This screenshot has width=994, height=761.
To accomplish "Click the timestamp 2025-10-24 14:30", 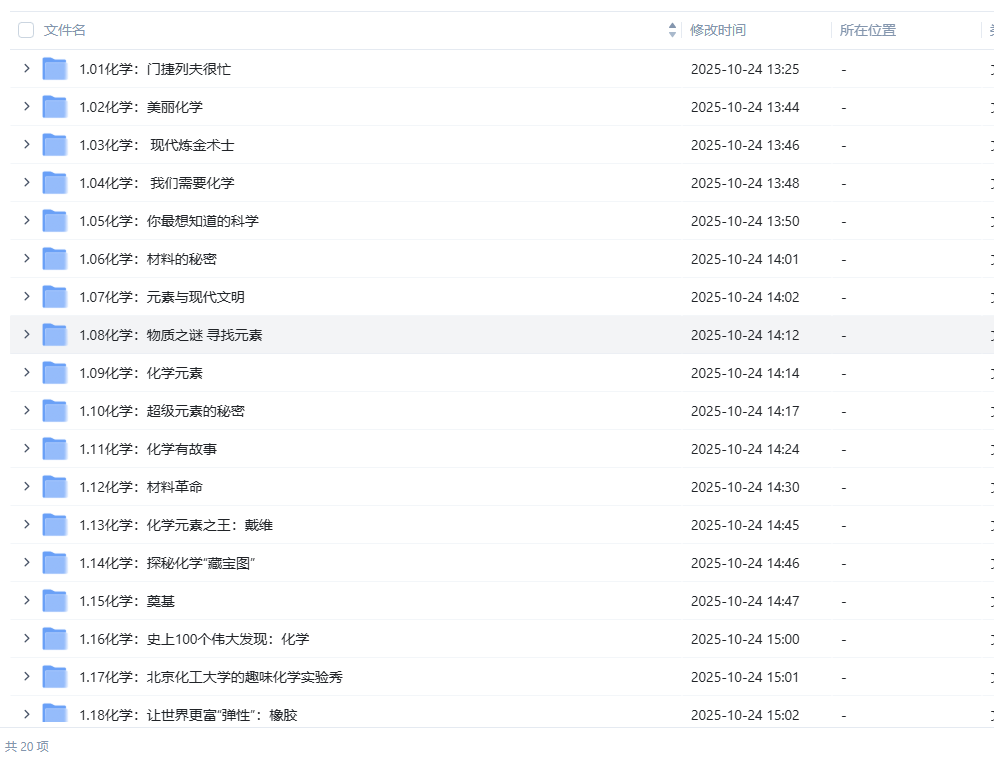I will pyautogui.click(x=745, y=488).
